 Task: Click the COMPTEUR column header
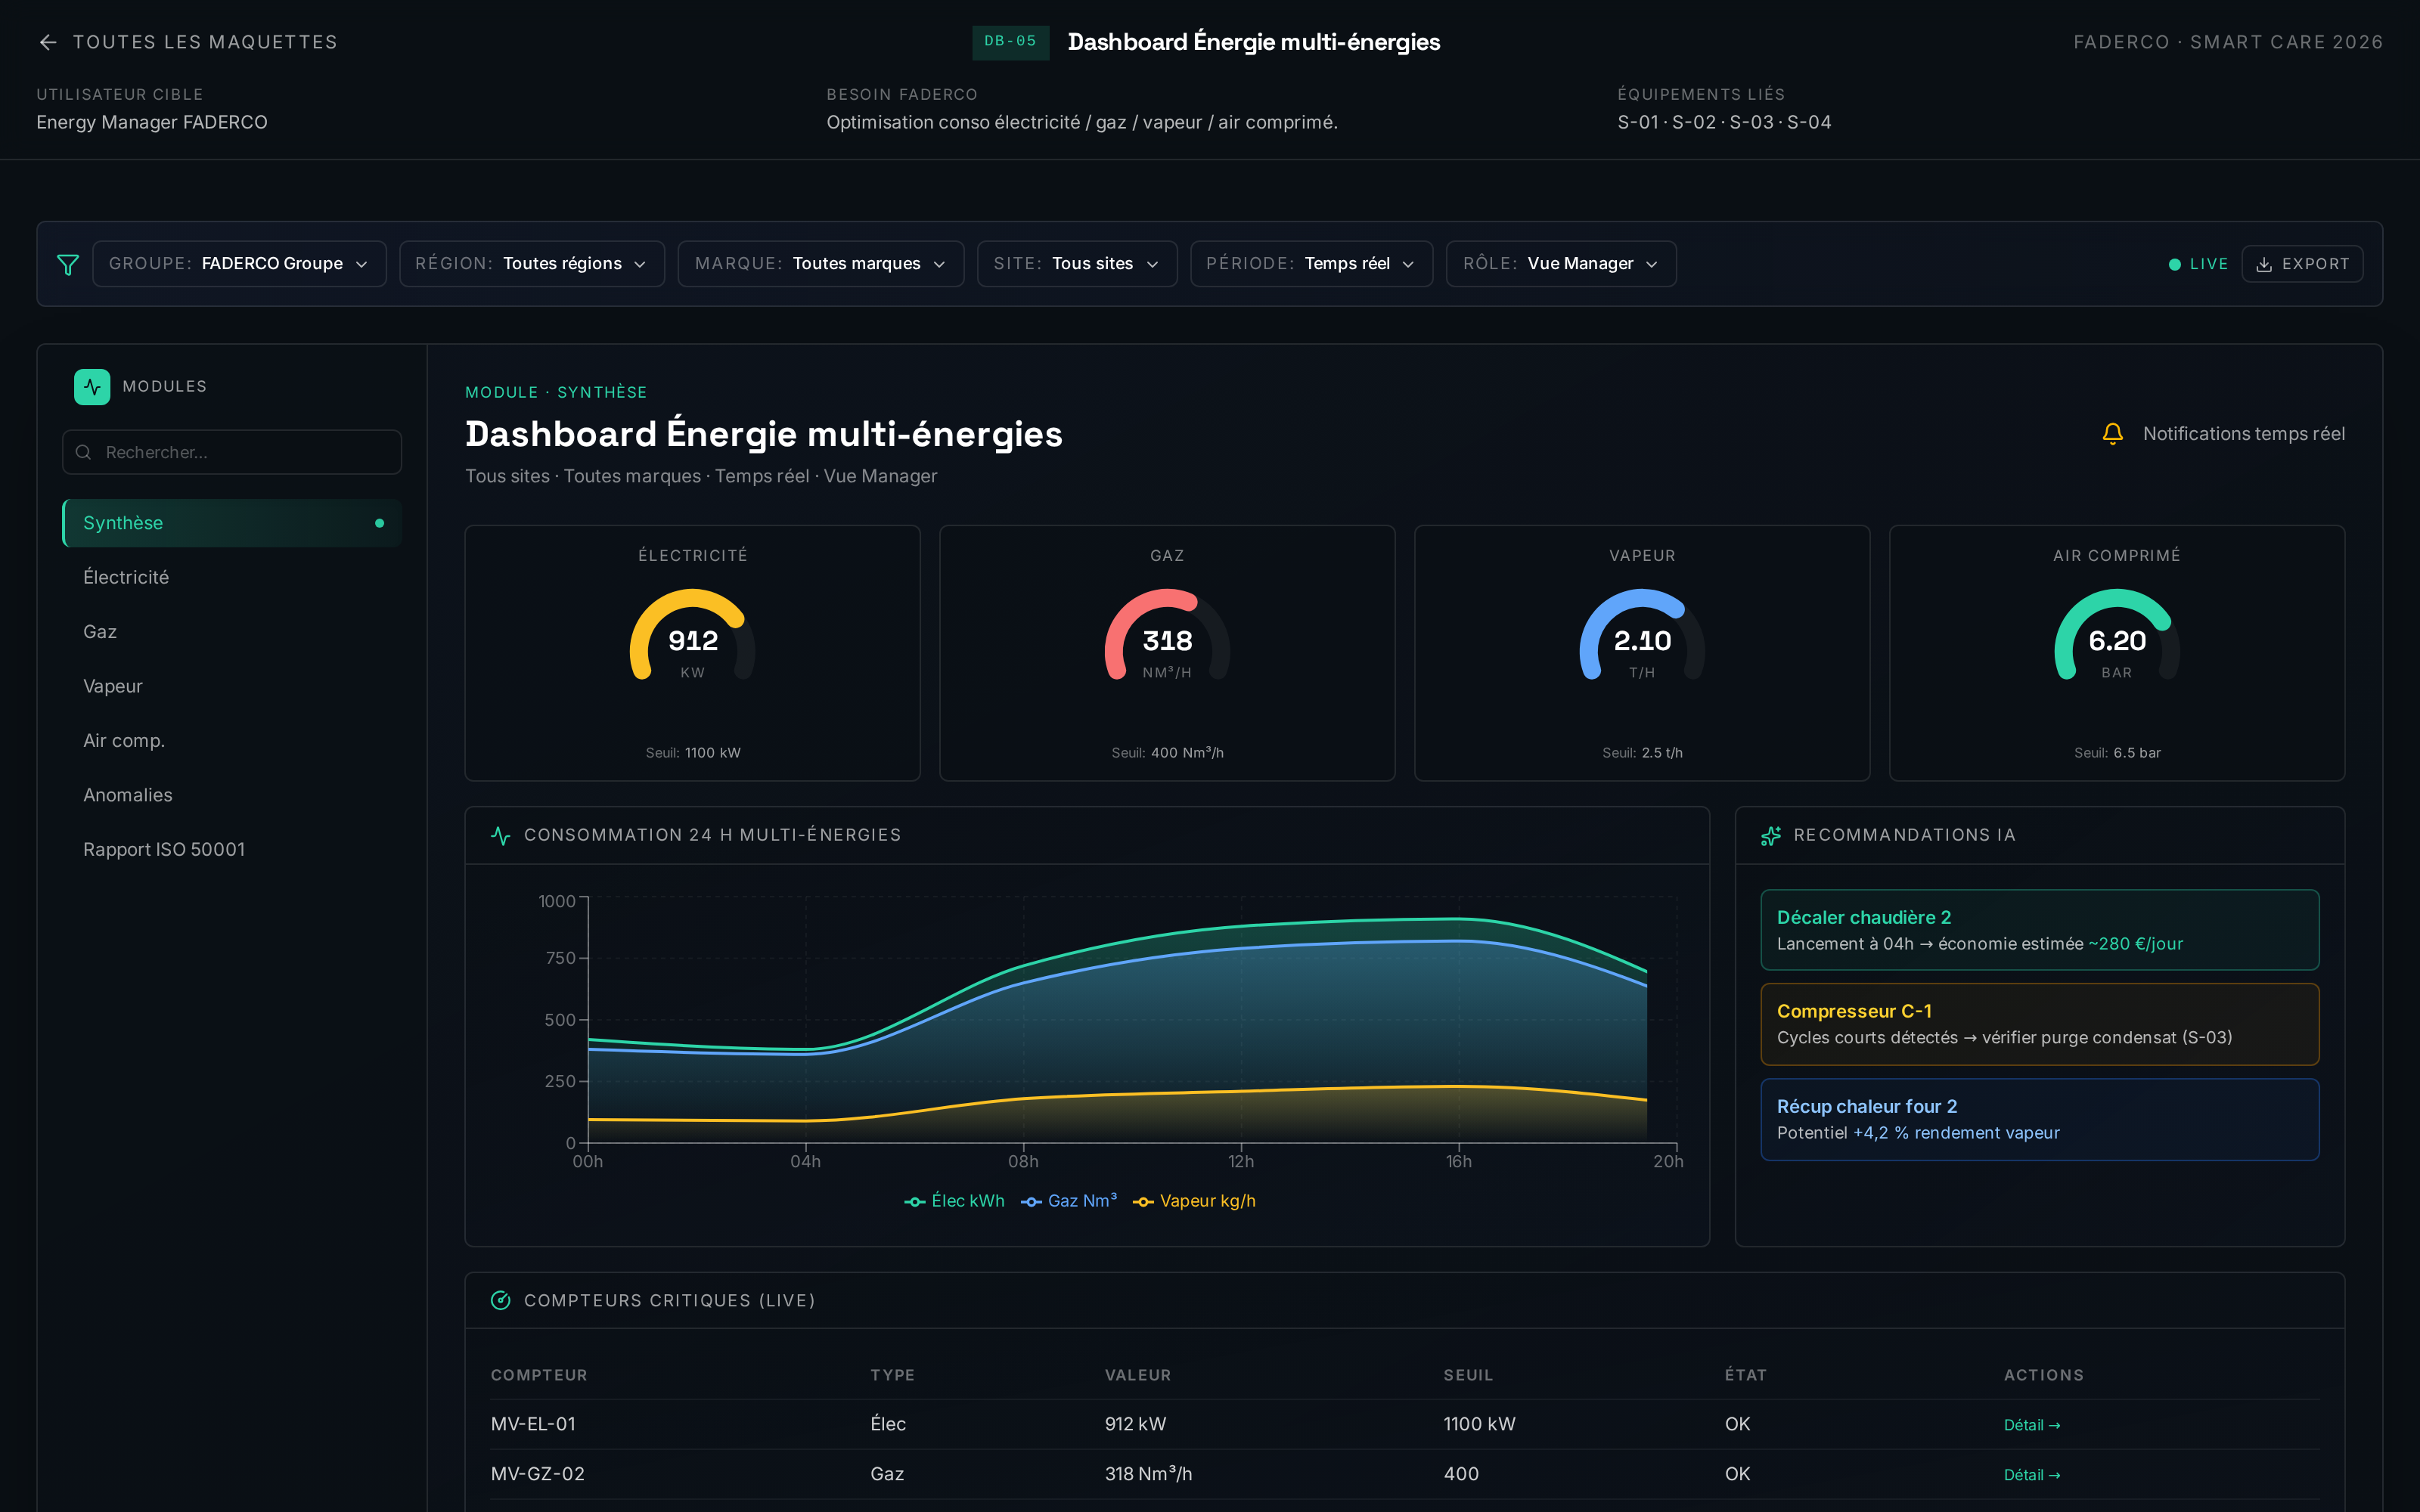[539, 1375]
